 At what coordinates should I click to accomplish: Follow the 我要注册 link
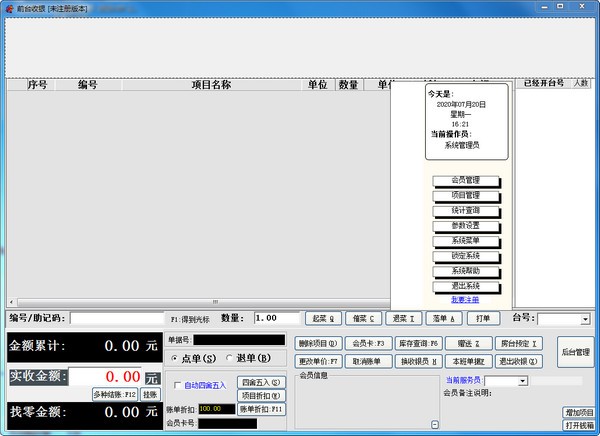(x=465, y=300)
